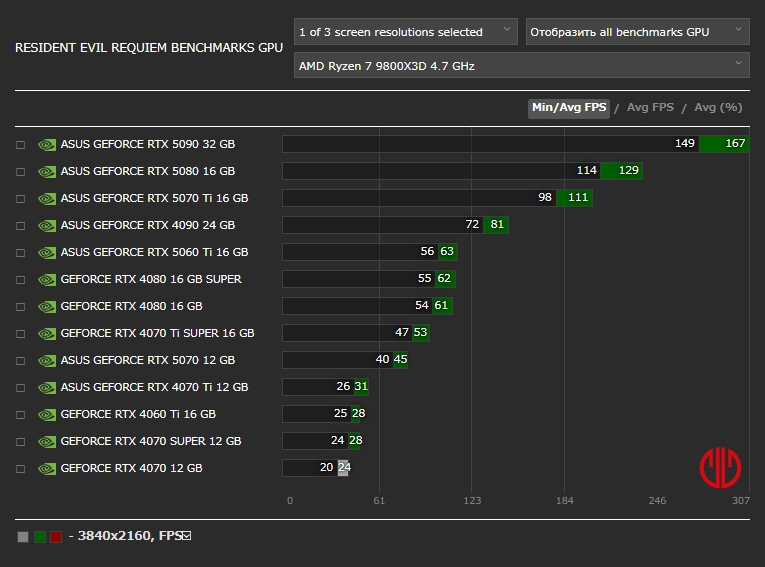
Task: Click NVIDIA icon for RTX 5060 Ti
Action: point(47,252)
